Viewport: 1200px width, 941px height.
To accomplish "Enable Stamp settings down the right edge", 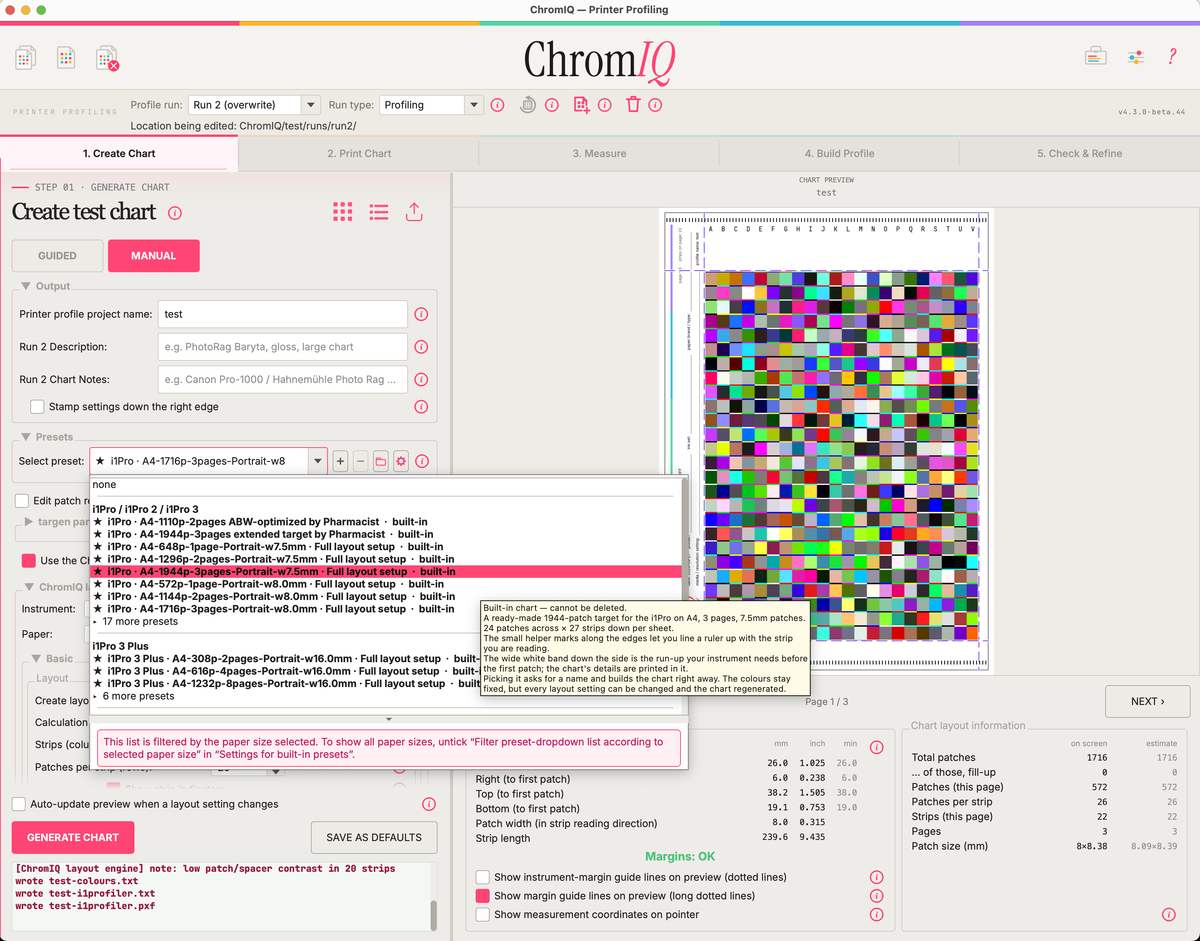I will pyautogui.click(x=37, y=407).
